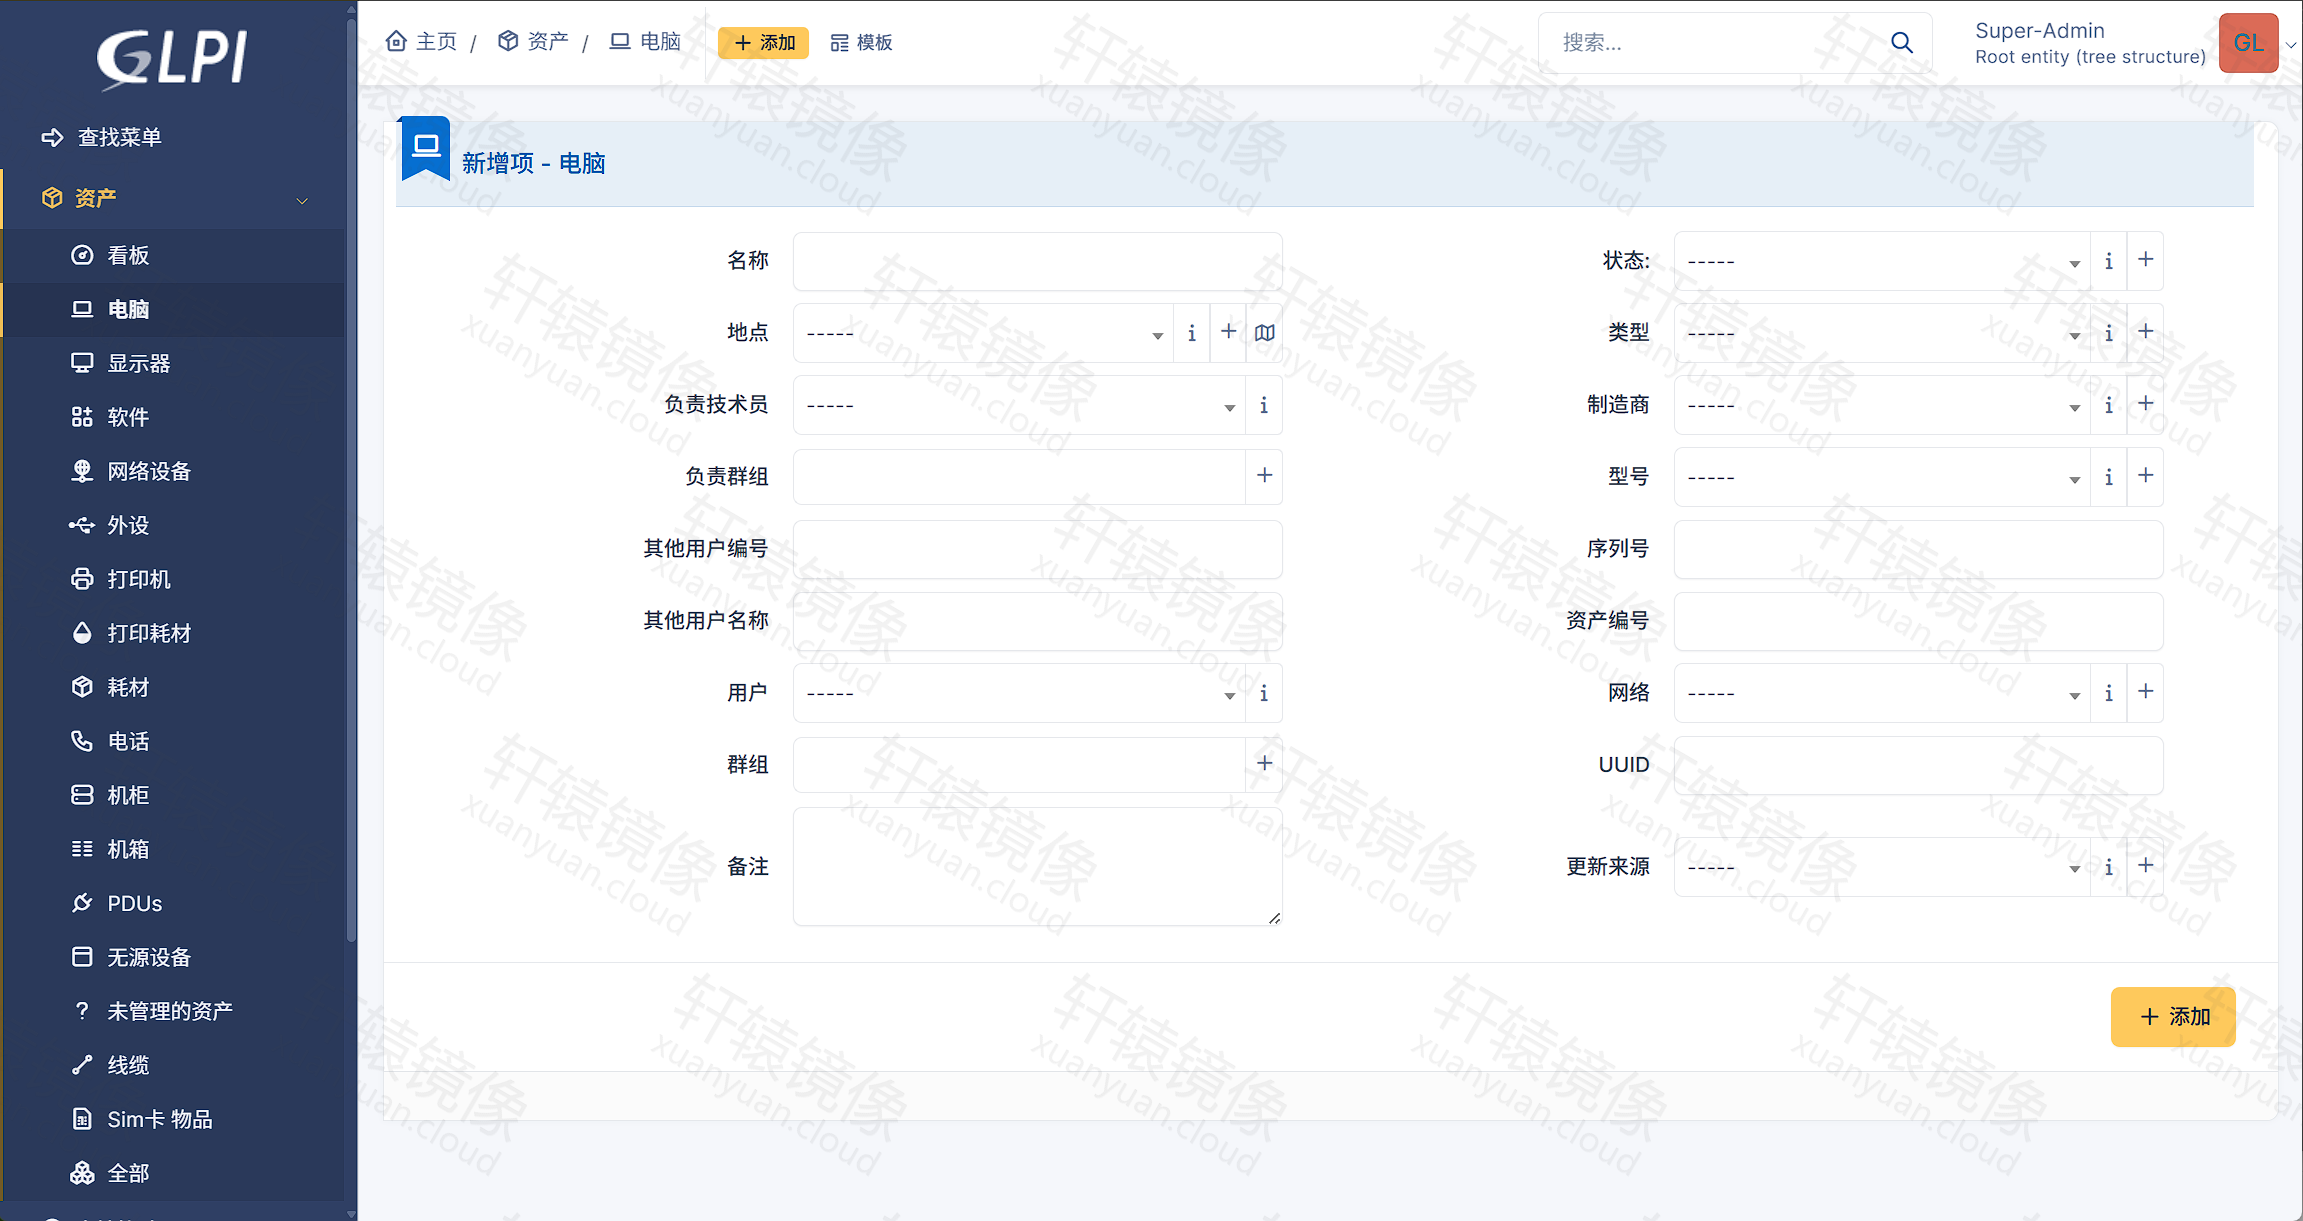The width and height of the screenshot is (2303, 1221).
Task: Go to 主页 breadcrumb link
Action: (422, 41)
